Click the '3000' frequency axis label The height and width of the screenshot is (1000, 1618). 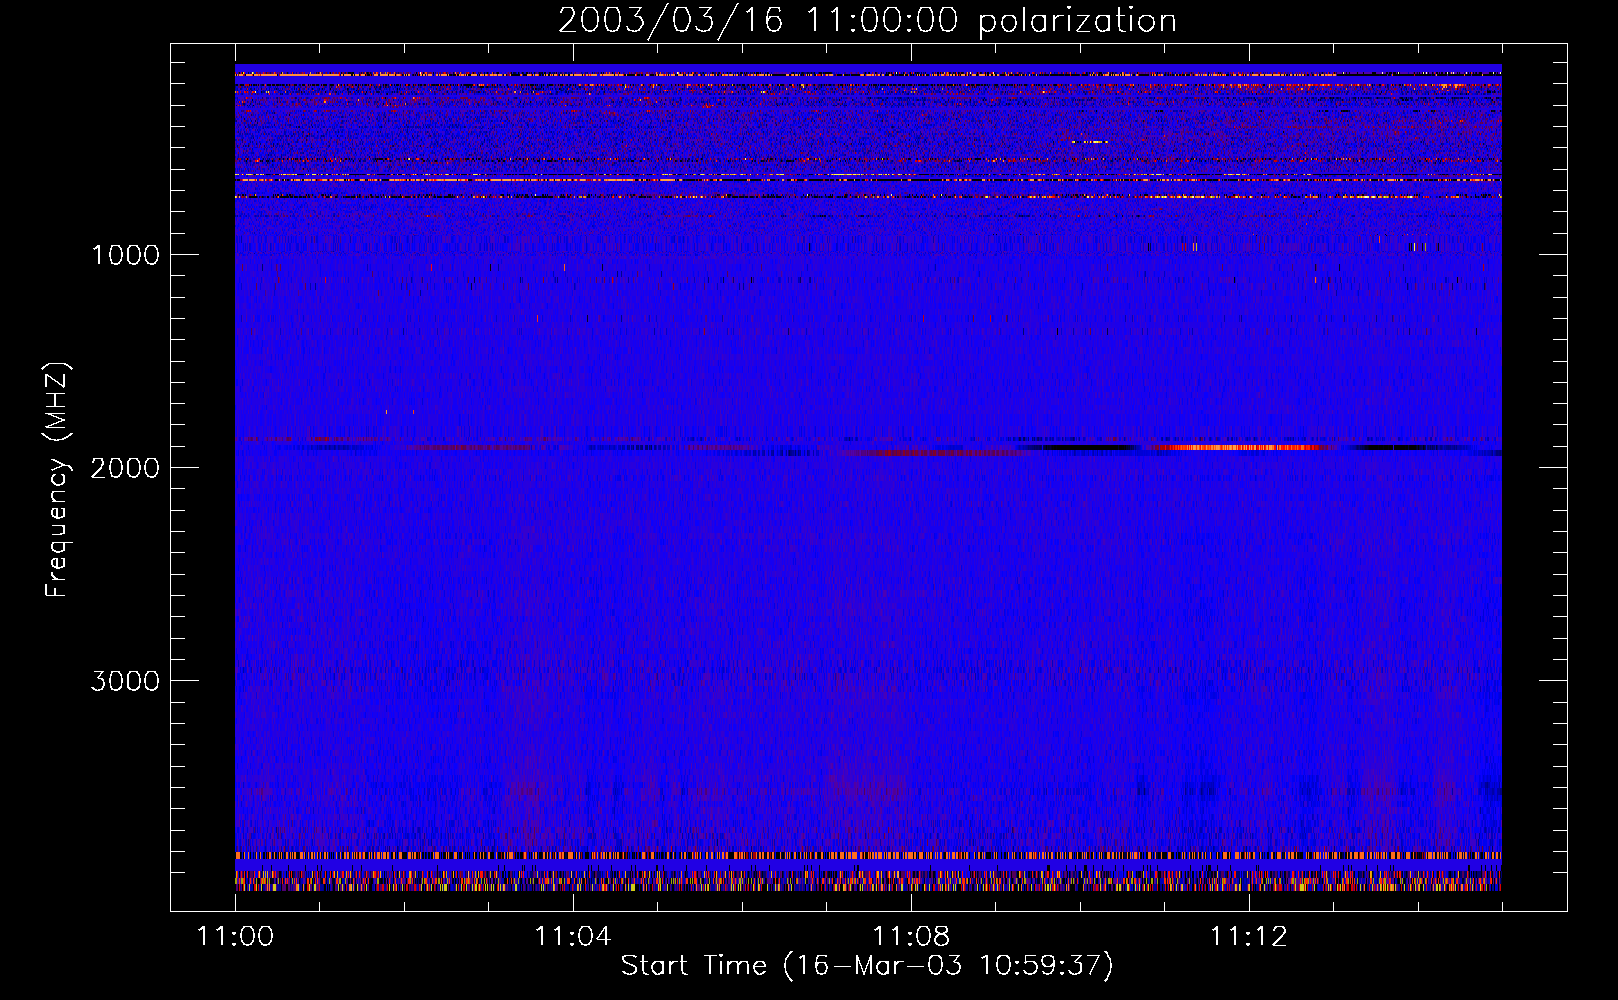pyautogui.click(x=125, y=681)
